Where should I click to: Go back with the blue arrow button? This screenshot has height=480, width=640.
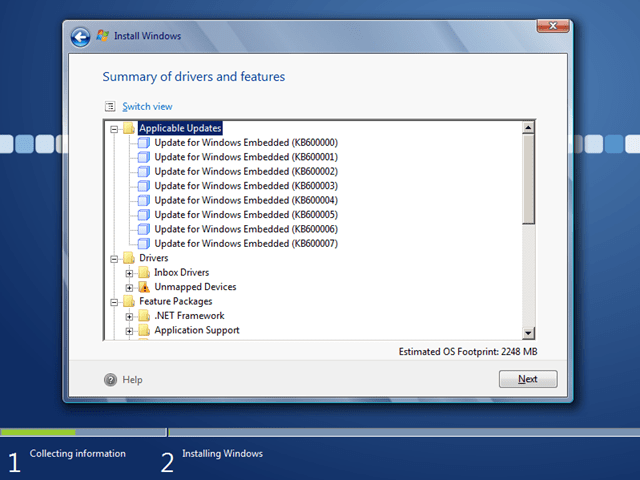point(80,38)
